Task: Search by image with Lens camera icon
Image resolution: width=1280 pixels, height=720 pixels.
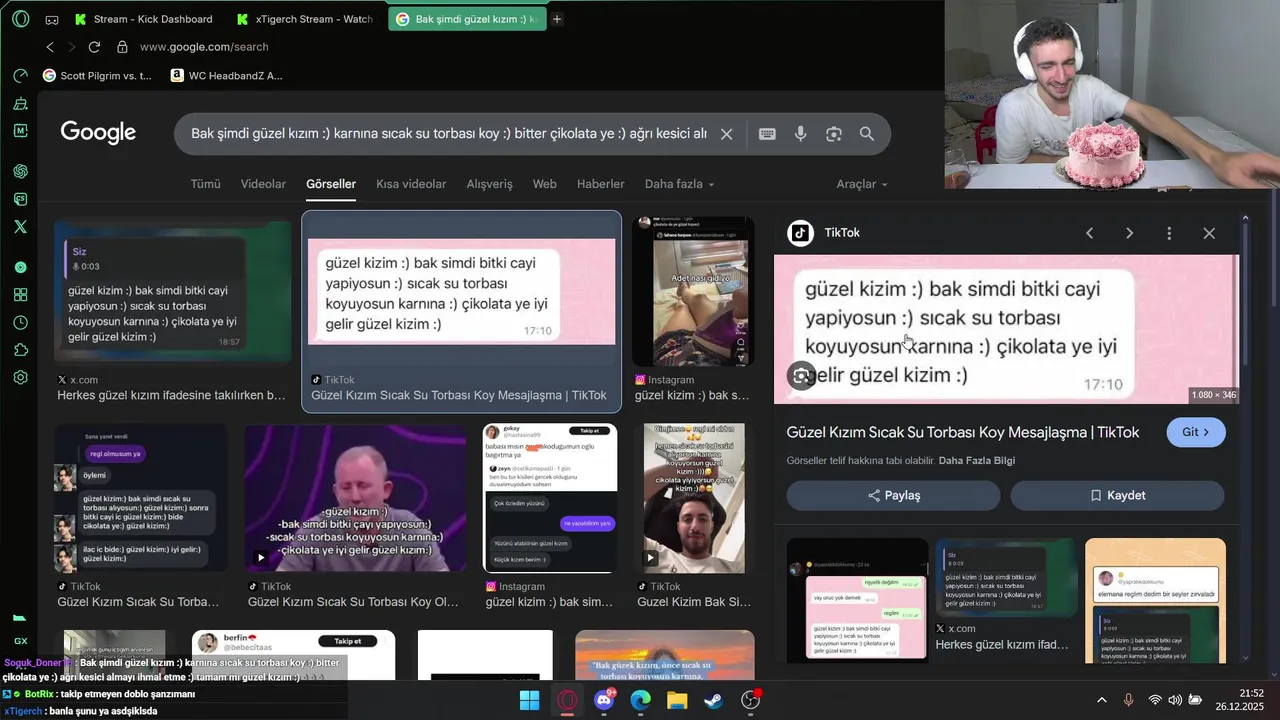Action: coord(834,134)
